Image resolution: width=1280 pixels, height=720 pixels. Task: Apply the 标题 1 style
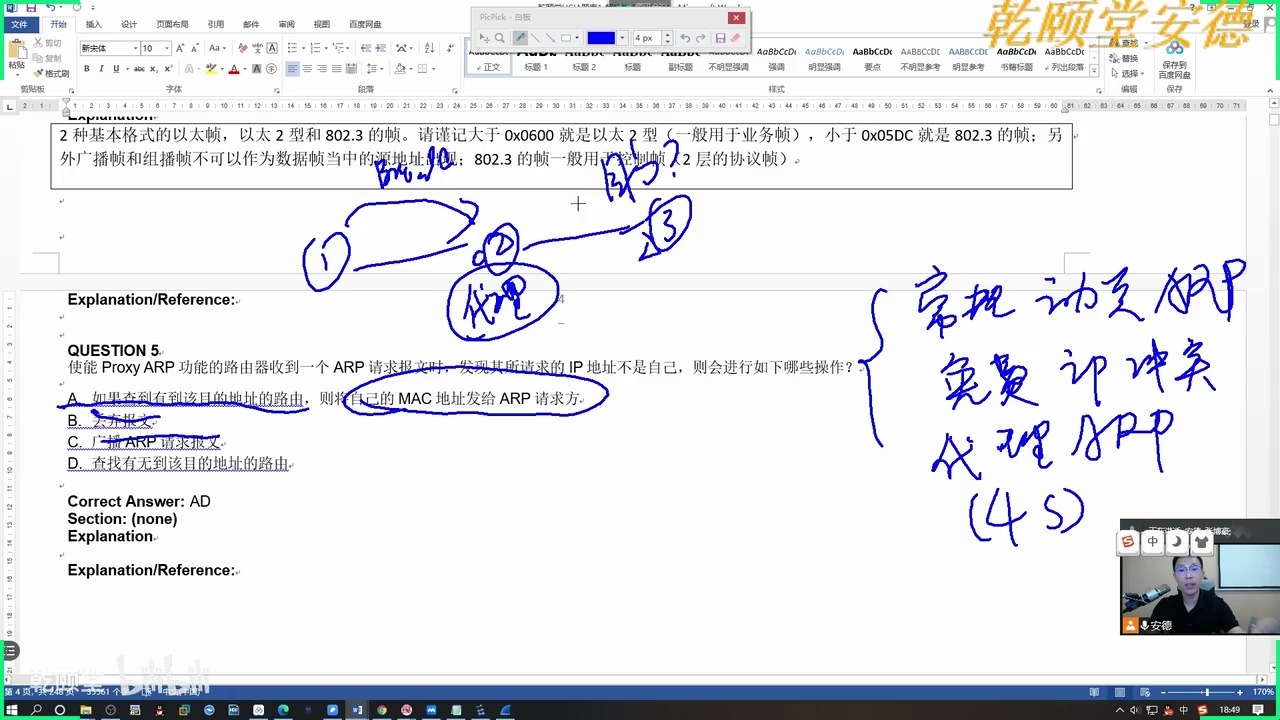pos(536,59)
